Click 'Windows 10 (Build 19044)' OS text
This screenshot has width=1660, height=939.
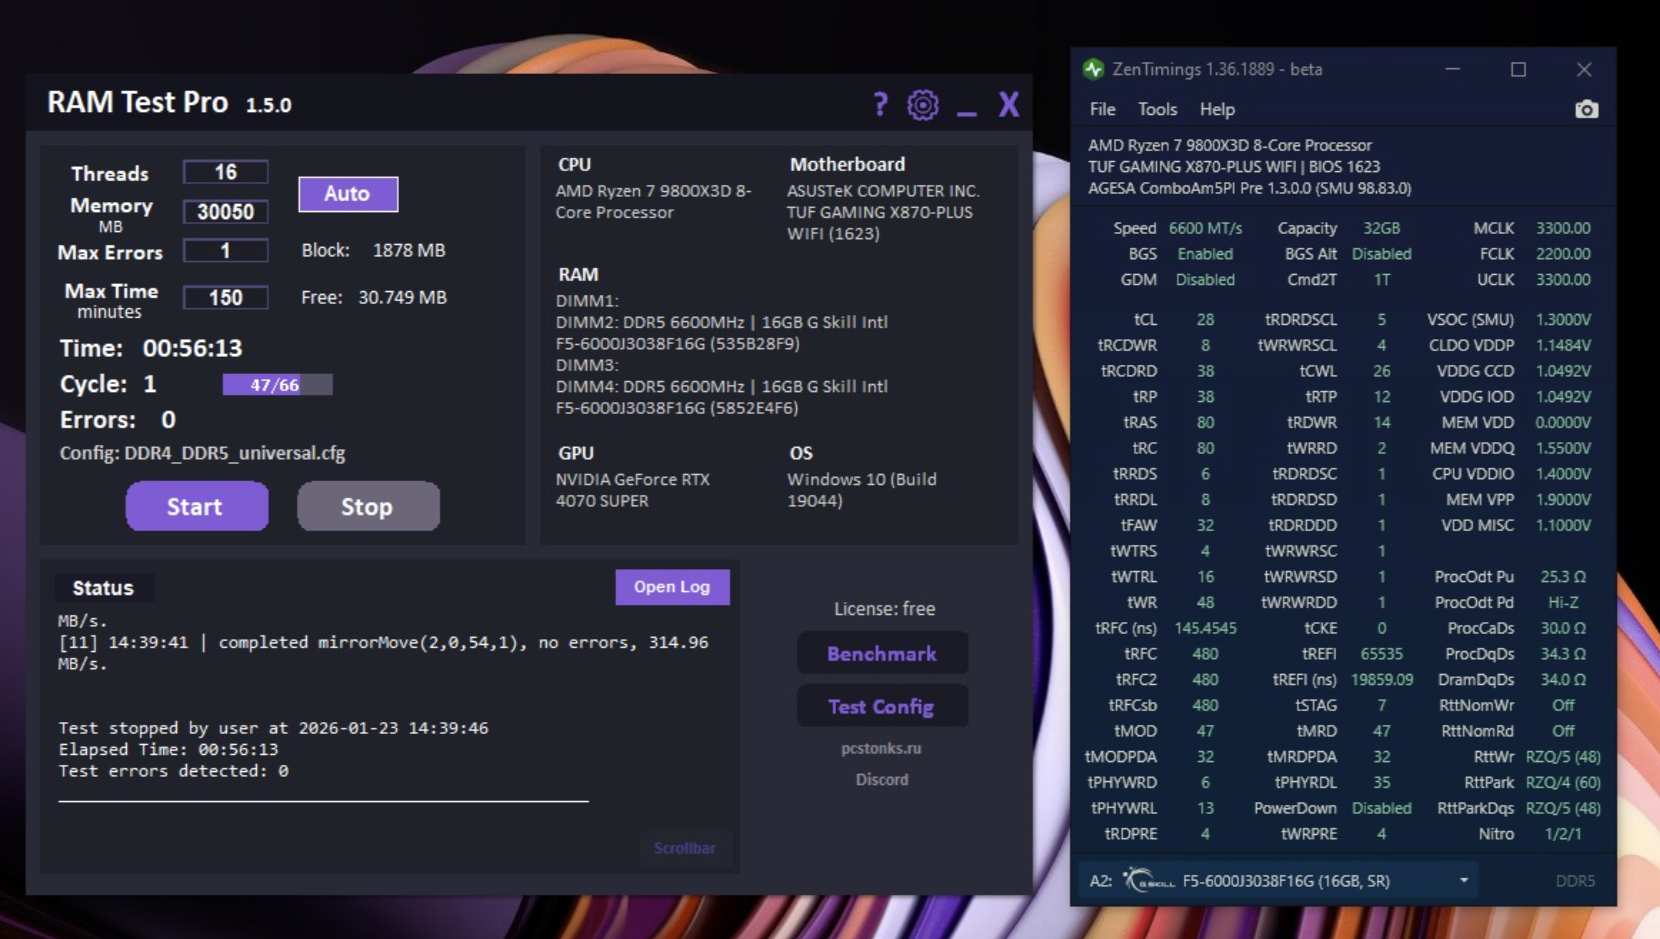point(862,490)
